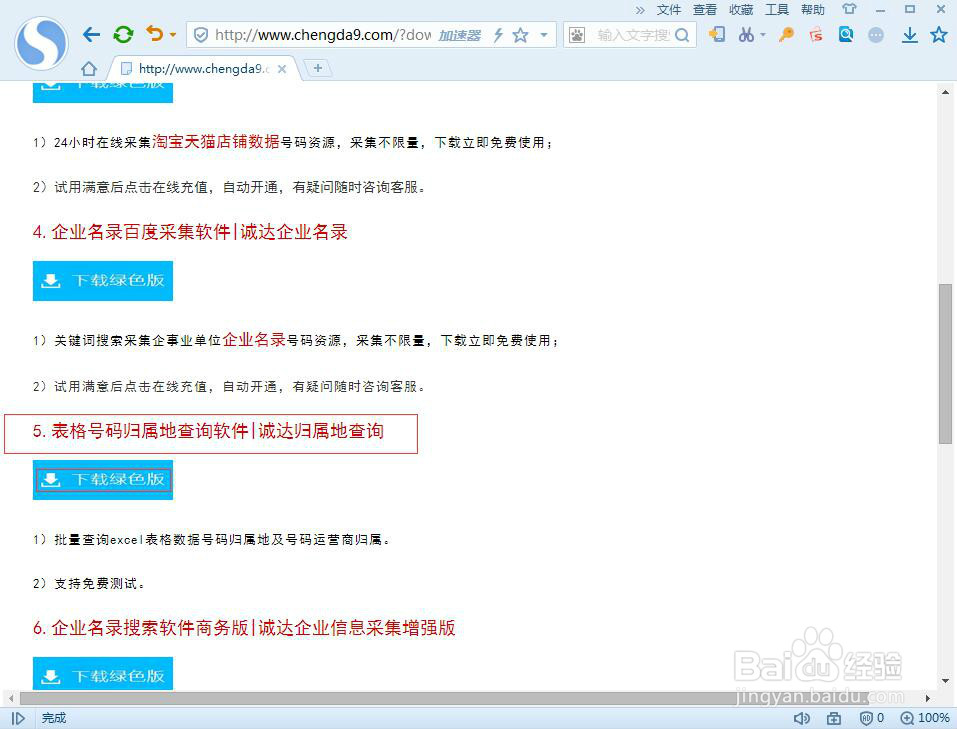
Task: Open the 收藏 menu
Action: click(741, 10)
